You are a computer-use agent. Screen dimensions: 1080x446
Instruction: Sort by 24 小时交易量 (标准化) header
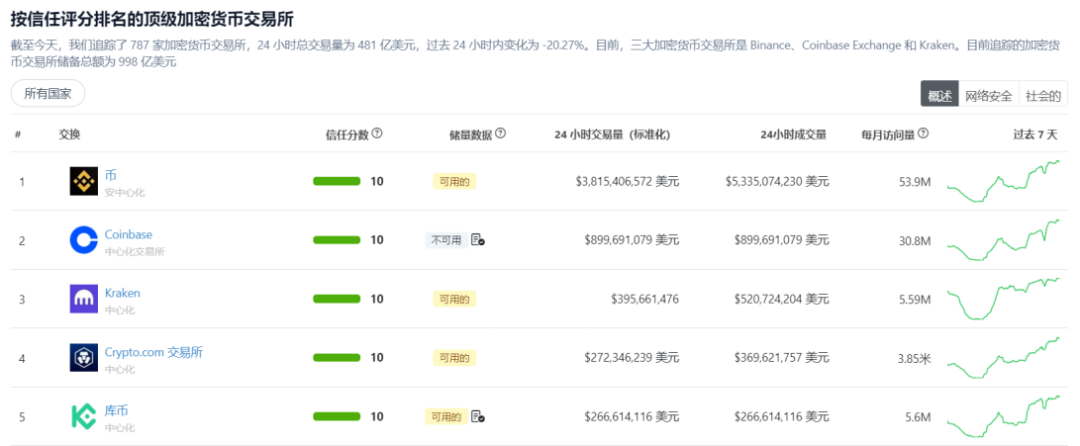tap(612, 135)
